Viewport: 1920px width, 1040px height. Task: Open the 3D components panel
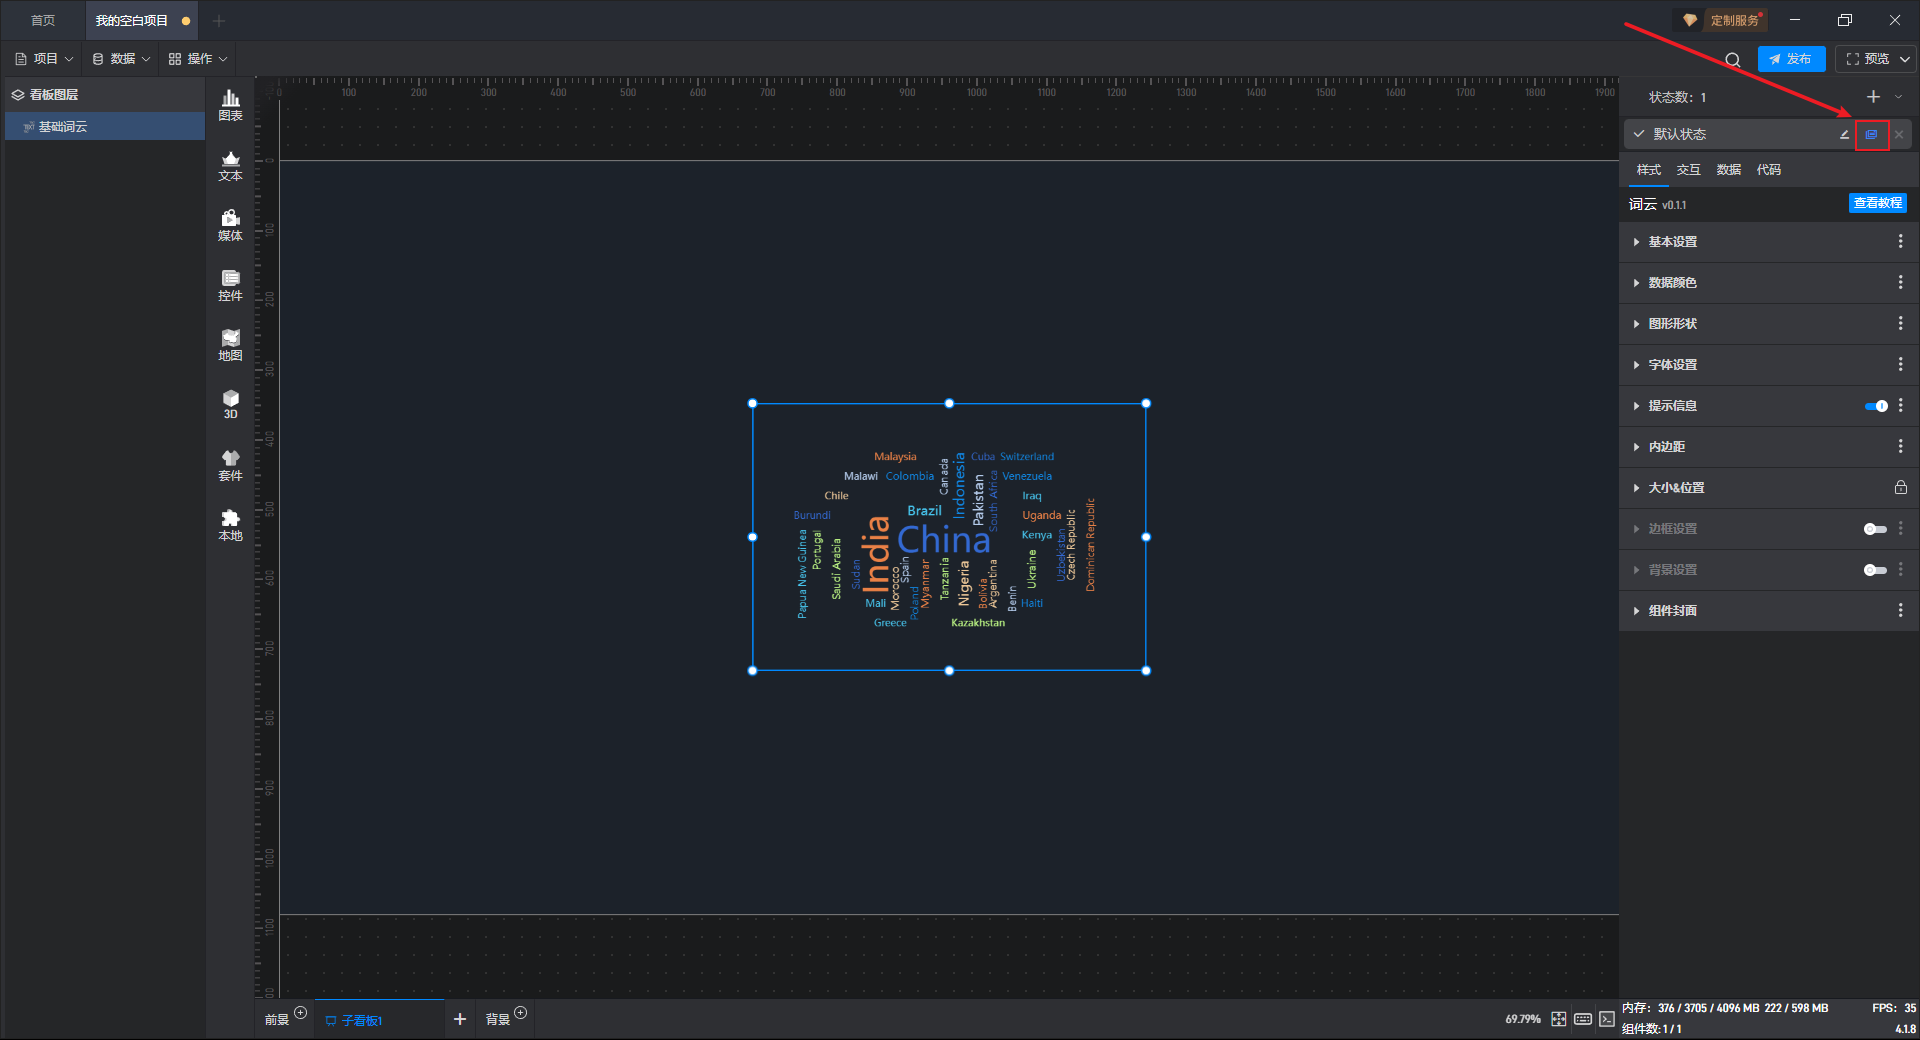click(230, 404)
